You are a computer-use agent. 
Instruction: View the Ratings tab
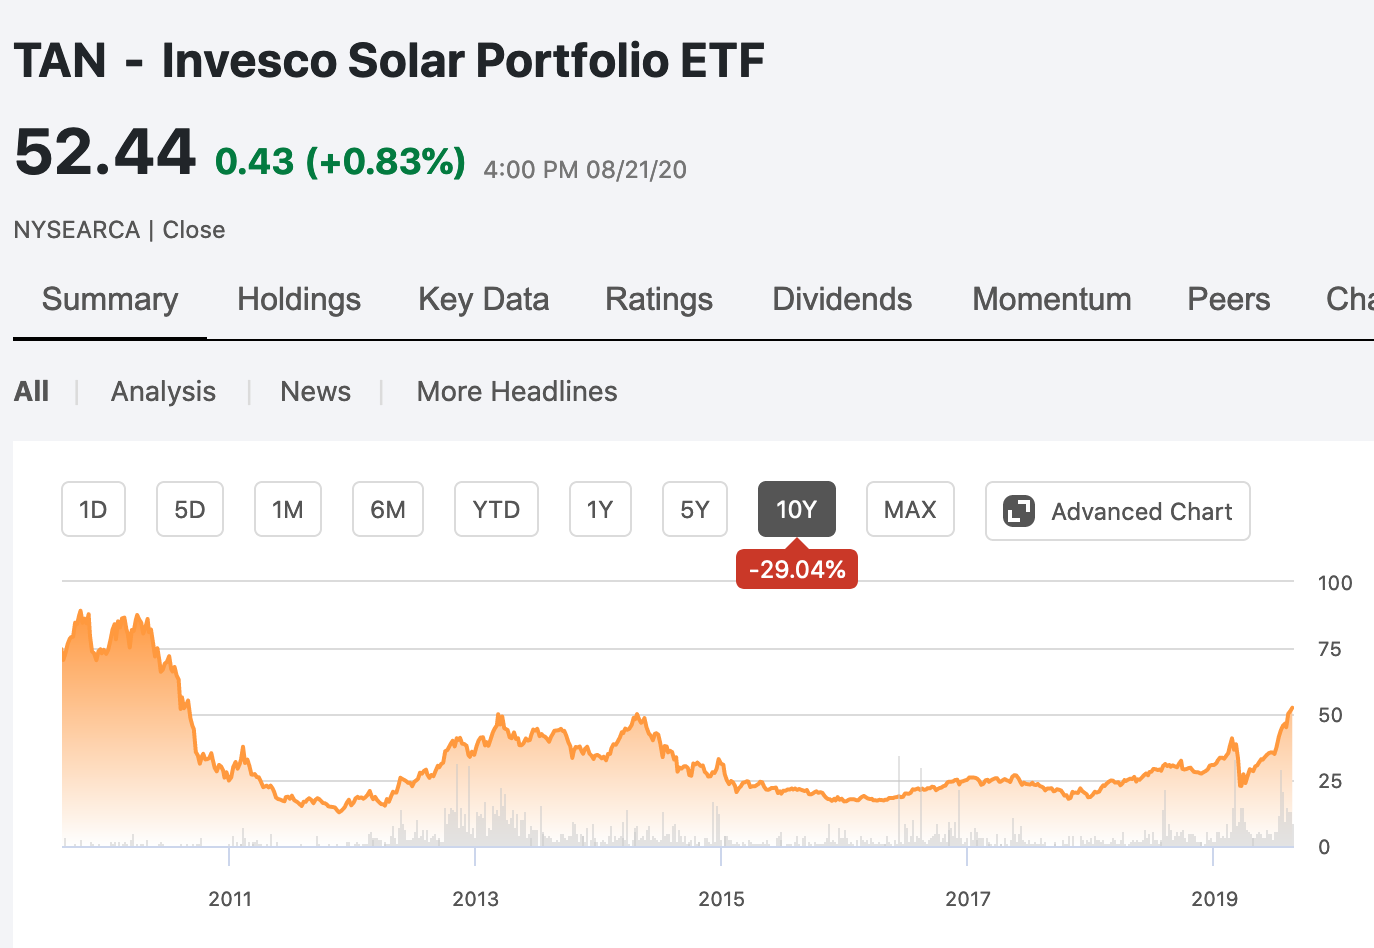659,299
